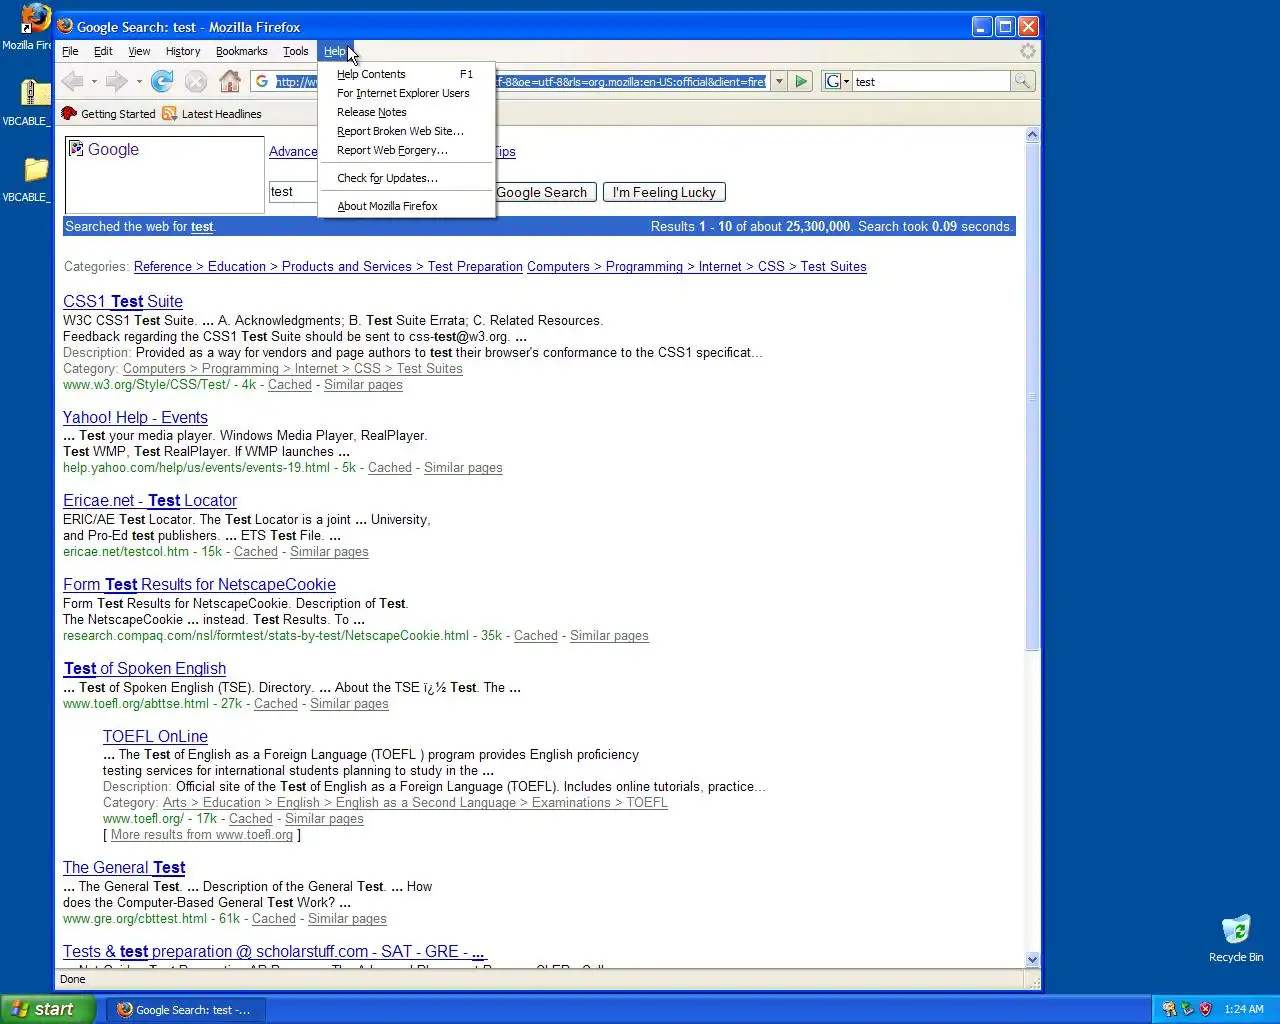Screen dimensions: 1280x1024
Task: Click the activity throbber icon
Action: (1027, 51)
